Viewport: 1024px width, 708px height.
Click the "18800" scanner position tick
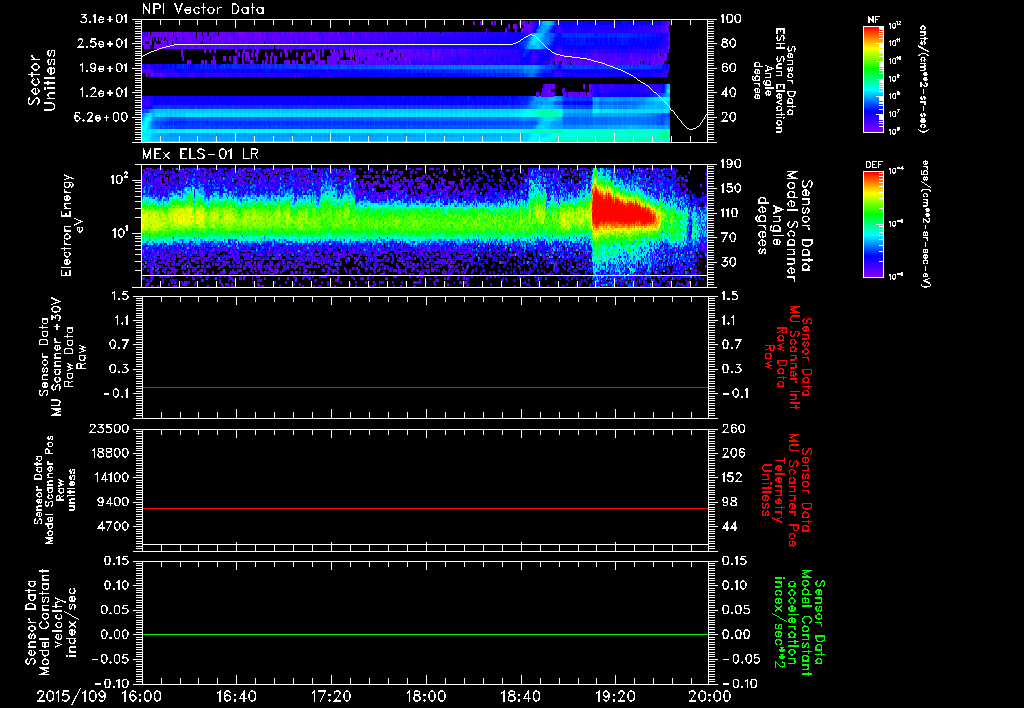coord(110,453)
